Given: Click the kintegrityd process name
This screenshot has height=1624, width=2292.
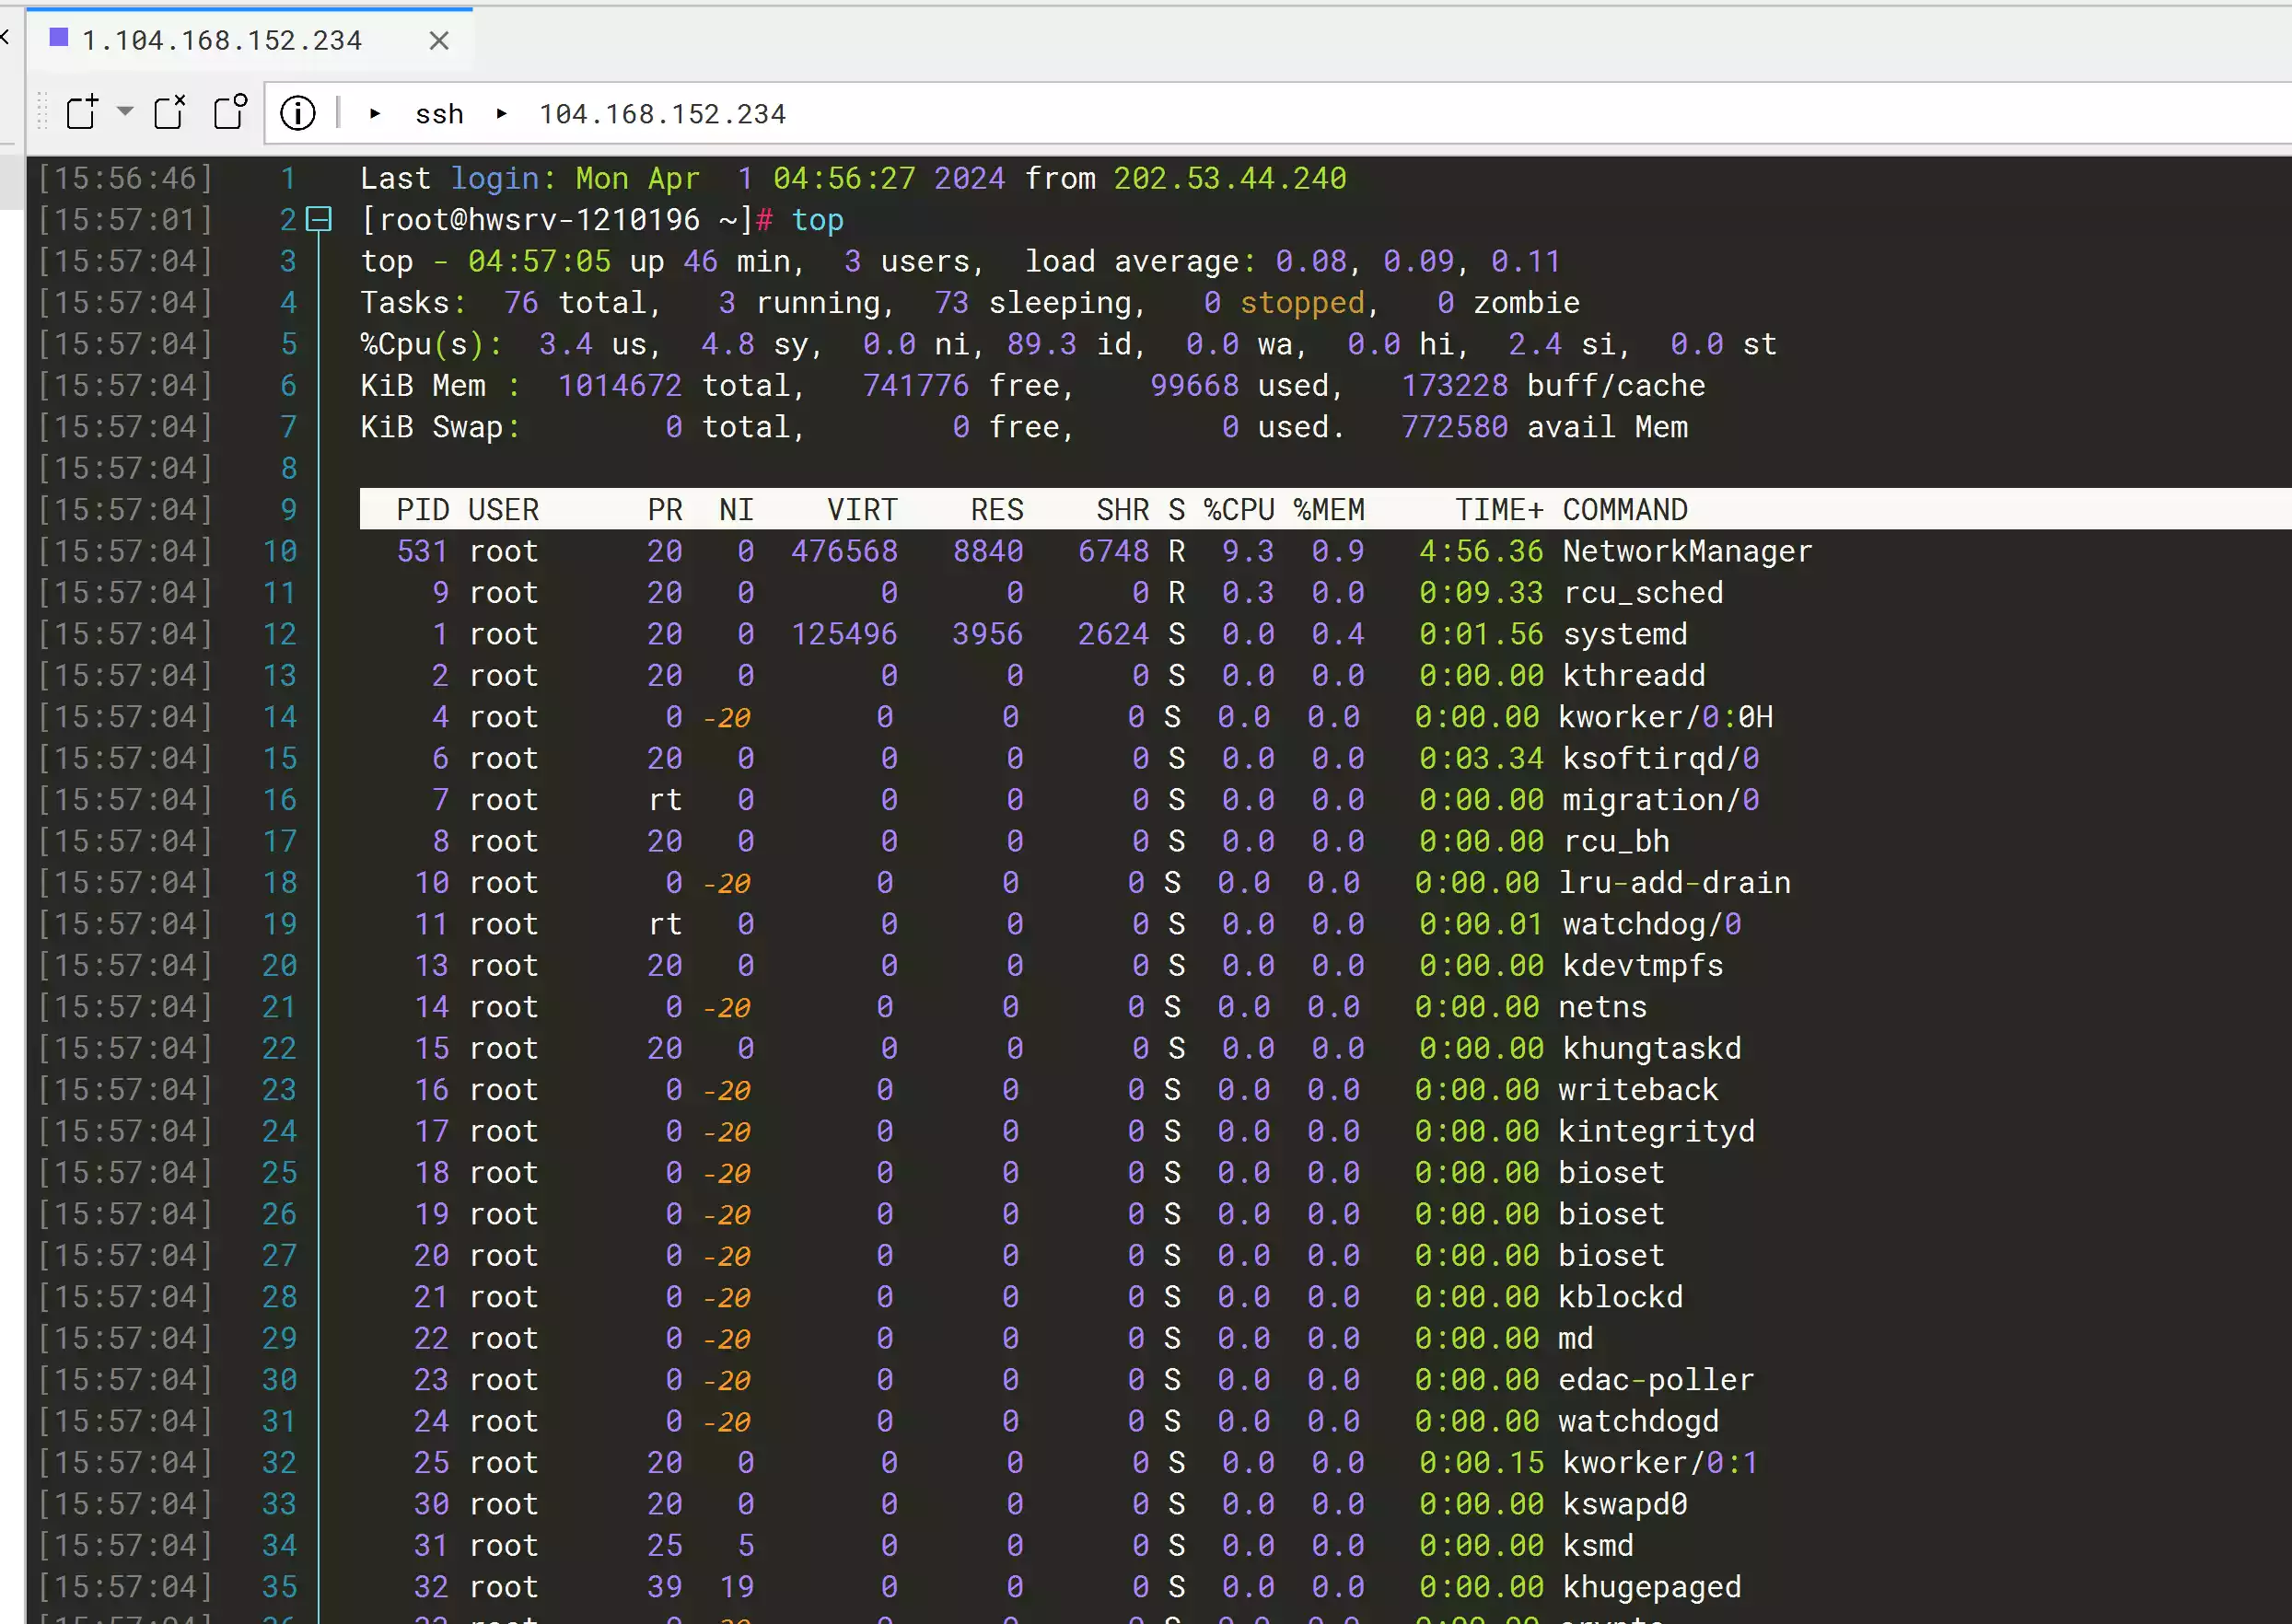Looking at the screenshot, I should (1656, 1132).
